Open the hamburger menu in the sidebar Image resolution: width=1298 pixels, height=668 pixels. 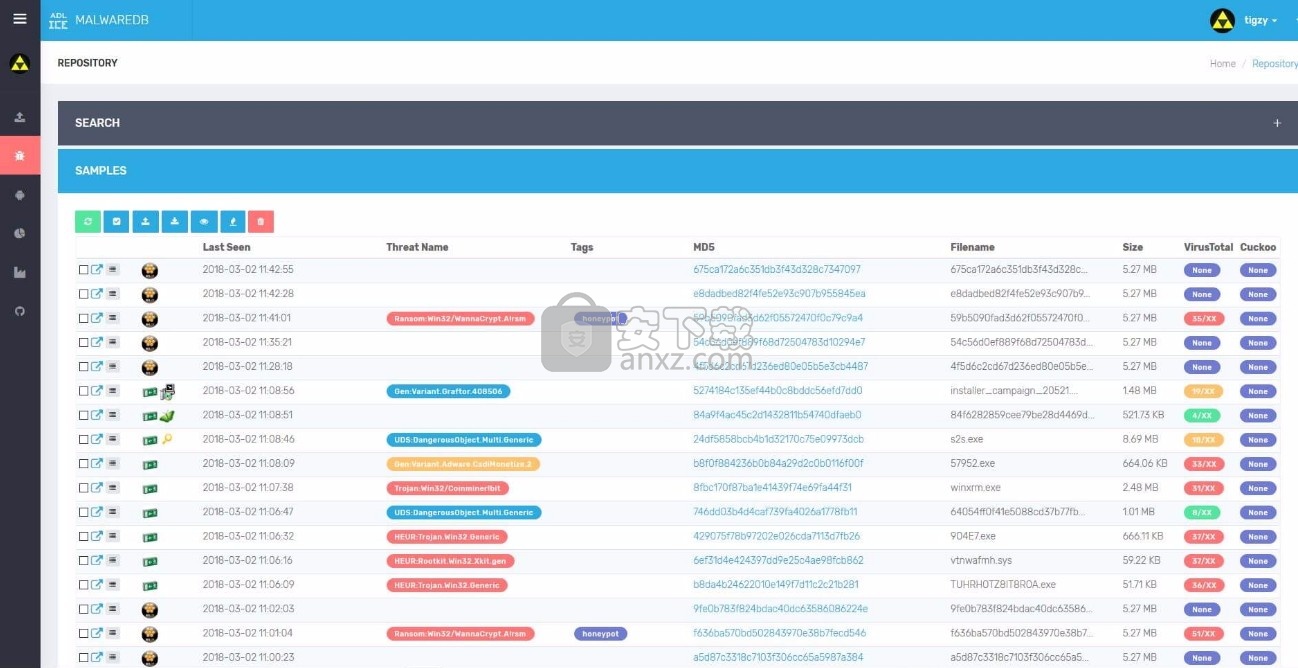click(20, 19)
